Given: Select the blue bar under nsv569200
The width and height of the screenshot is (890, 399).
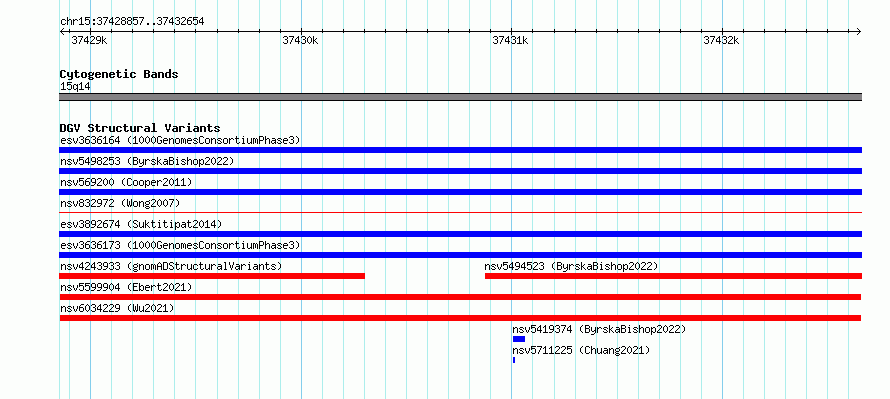Looking at the screenshot, I should (460, 192).
